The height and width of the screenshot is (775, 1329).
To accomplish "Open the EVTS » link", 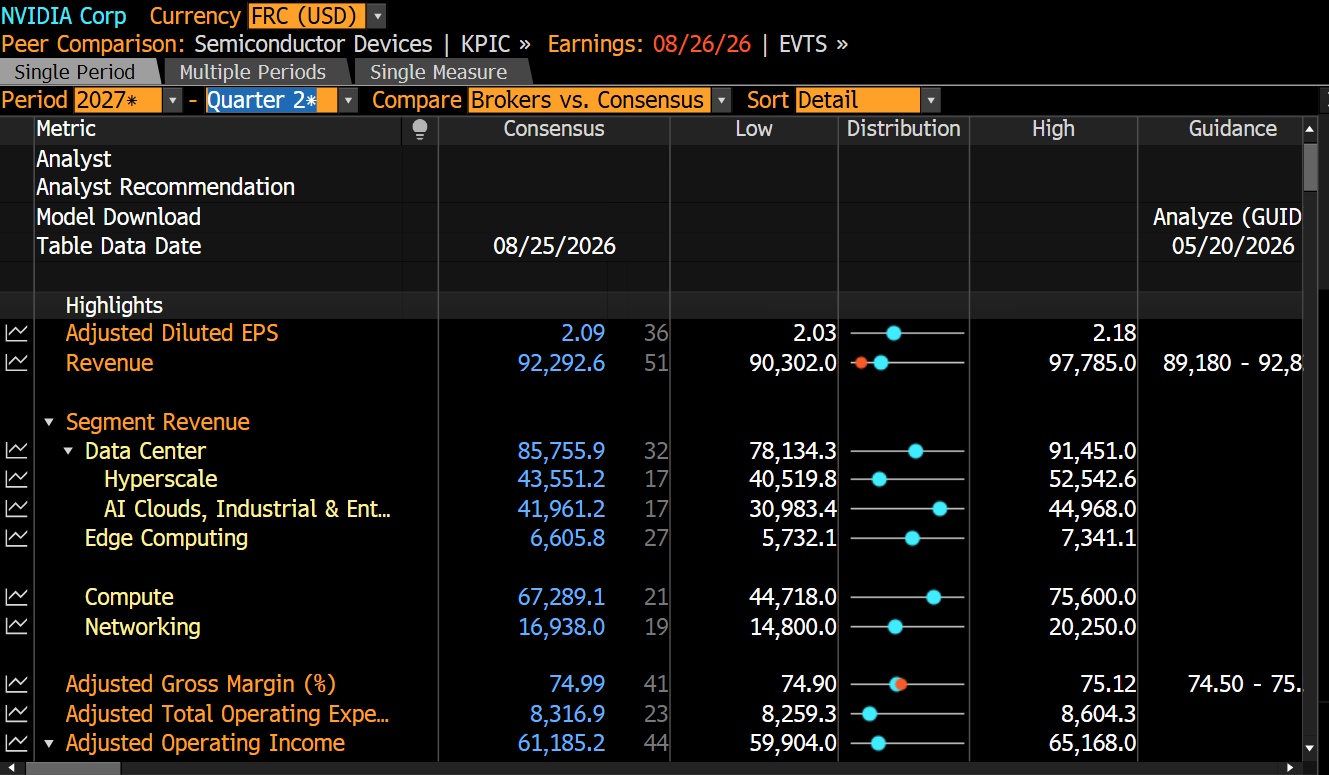I will (814, 44).
